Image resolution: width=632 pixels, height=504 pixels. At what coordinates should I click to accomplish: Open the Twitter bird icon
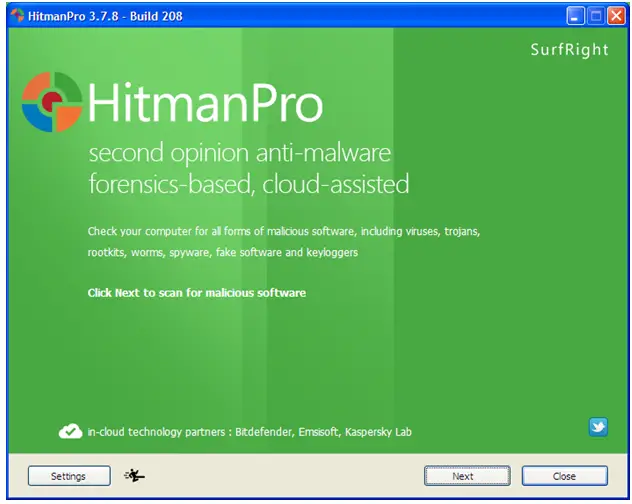[x=598, y=427]
